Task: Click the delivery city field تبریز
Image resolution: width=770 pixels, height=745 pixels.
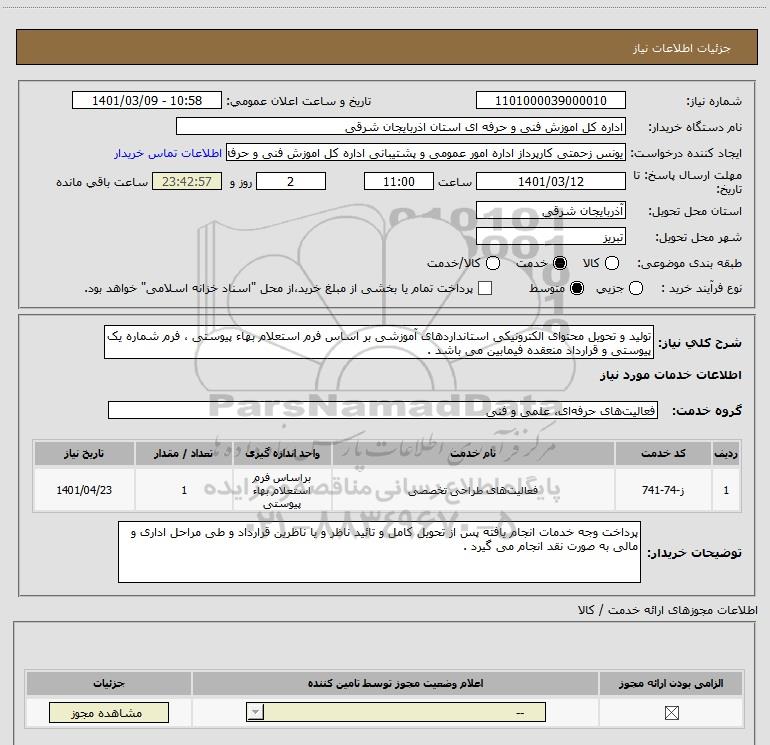Action: tap(550, 237)
